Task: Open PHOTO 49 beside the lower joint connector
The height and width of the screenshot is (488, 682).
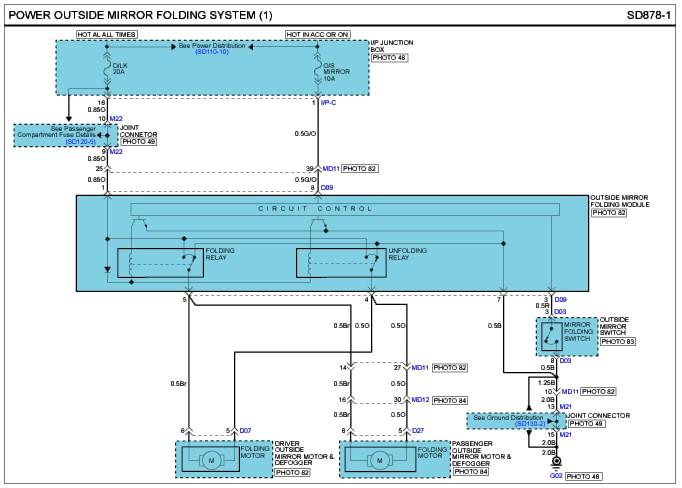Action: coord(586,424)
